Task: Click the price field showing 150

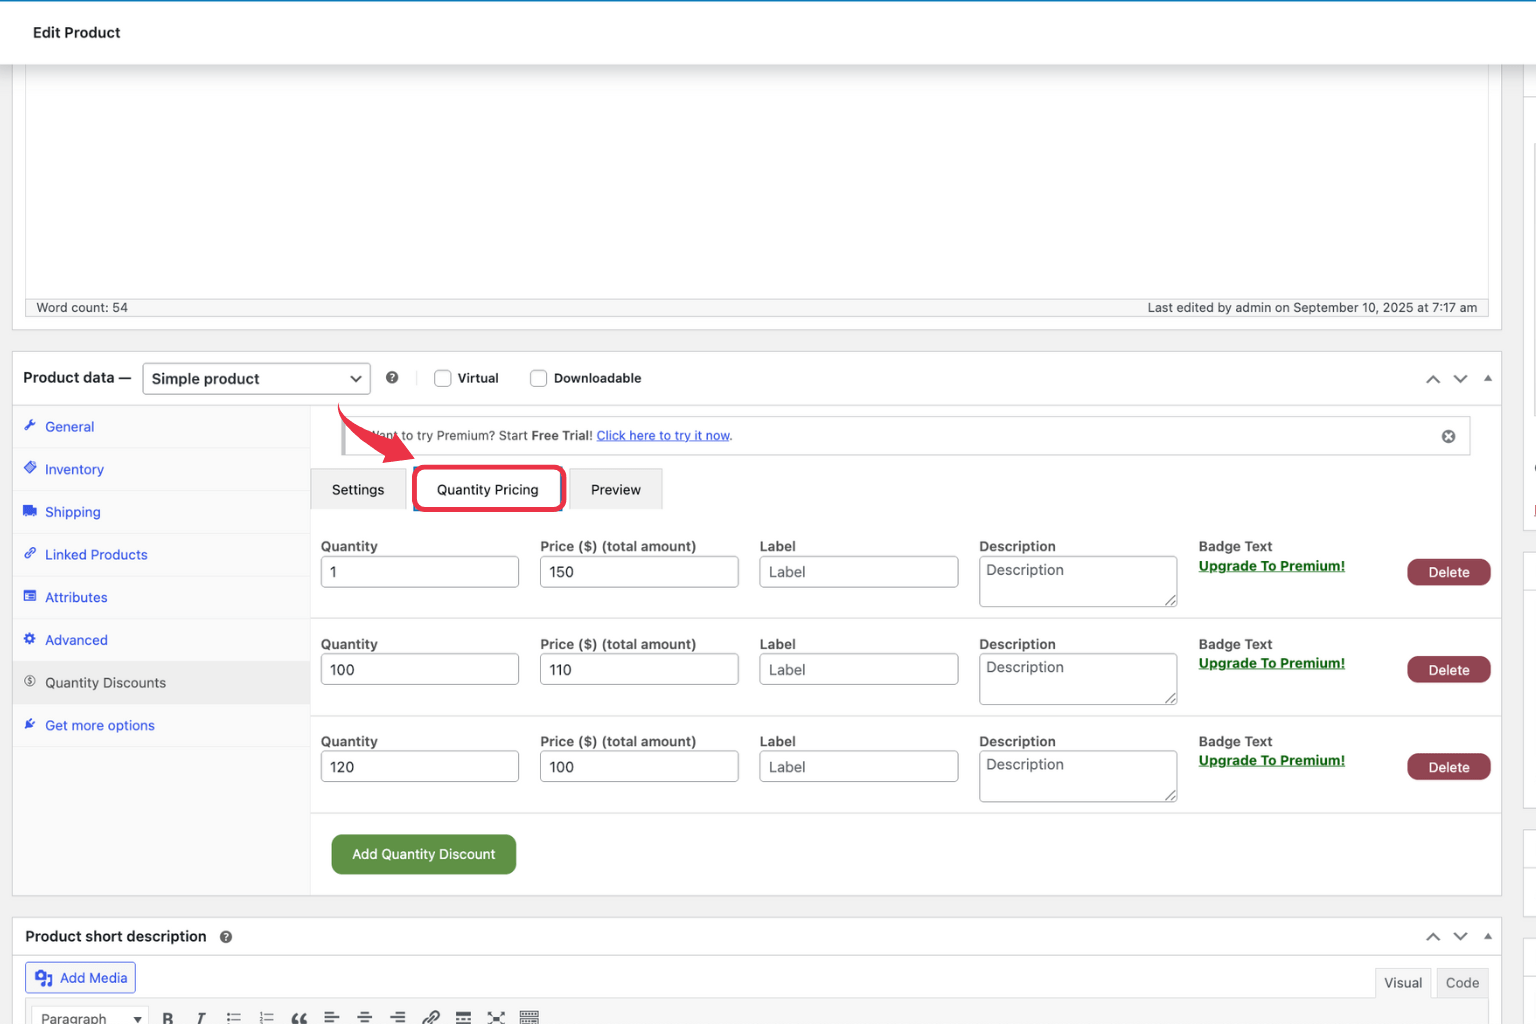Action: pyautogui.click(x=639, y=572)
